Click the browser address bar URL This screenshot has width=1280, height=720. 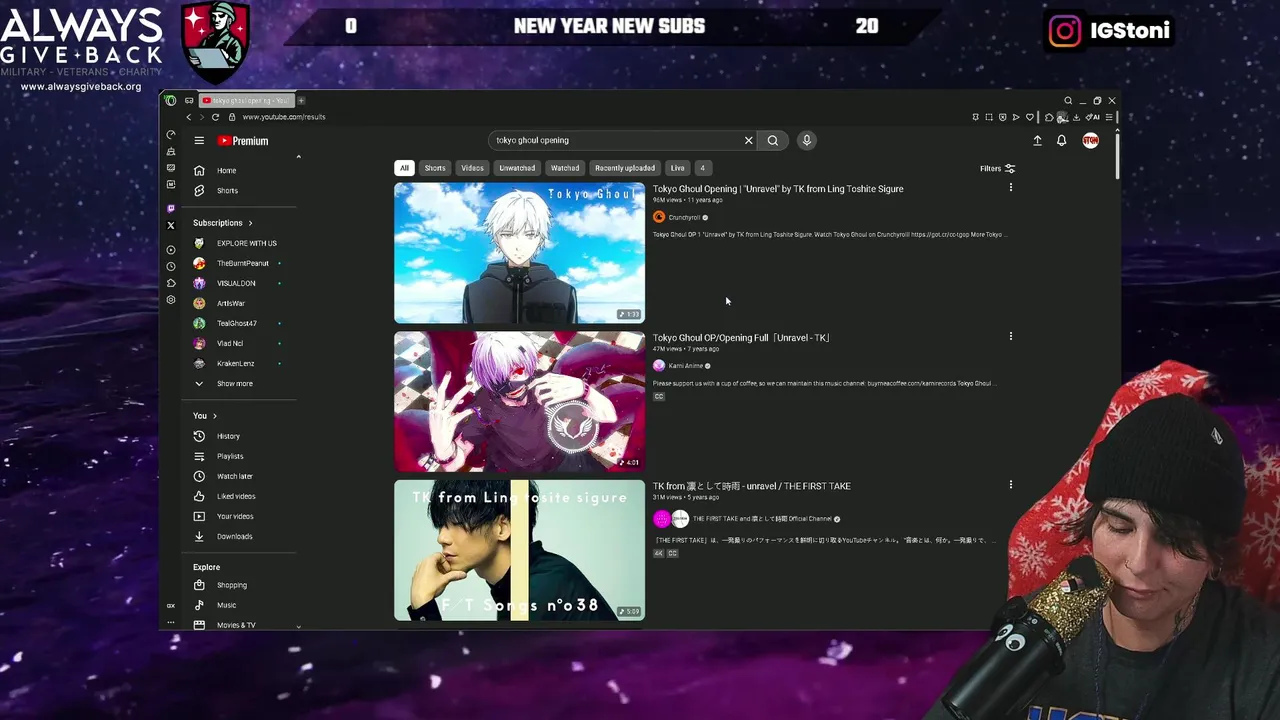[x=284, y=117]
